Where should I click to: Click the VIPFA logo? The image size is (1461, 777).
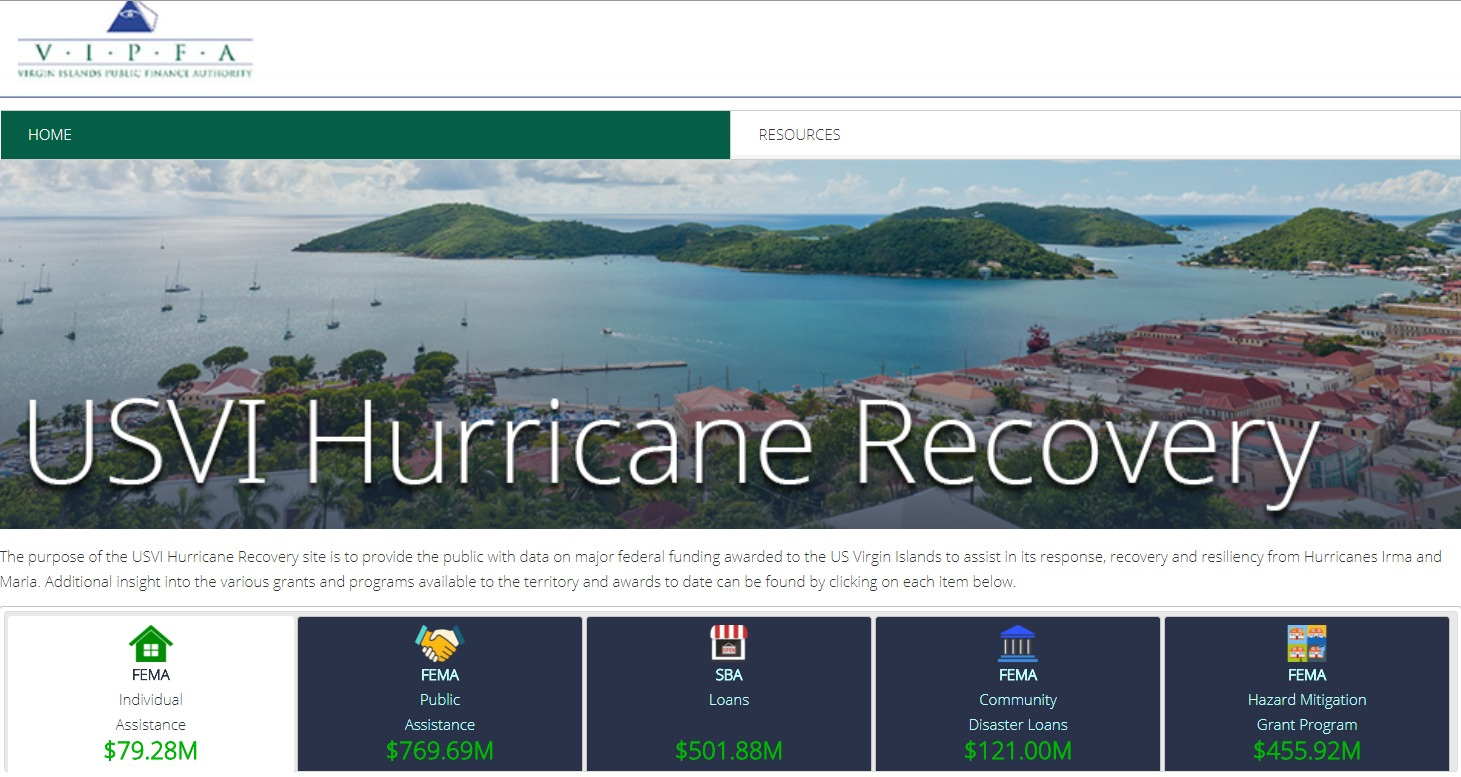[135, 40]
